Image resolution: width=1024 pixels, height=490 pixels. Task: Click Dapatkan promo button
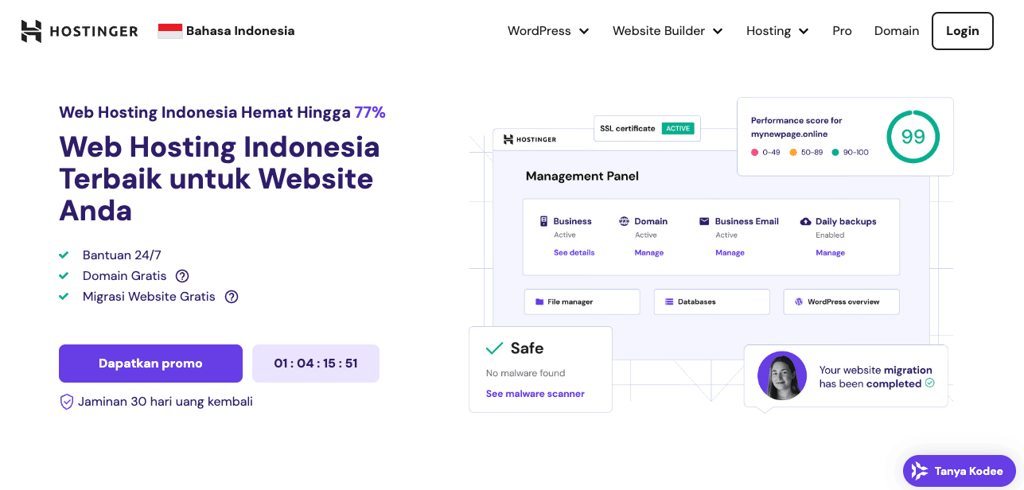151,363
